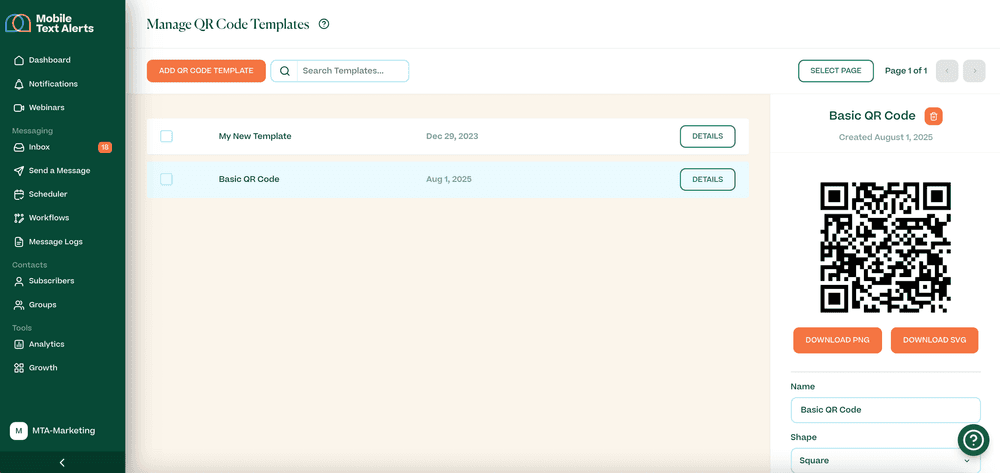The height and width of the screenshot is (473, 1000).
Task: Go to next page arrow
Action: point(974,71)
